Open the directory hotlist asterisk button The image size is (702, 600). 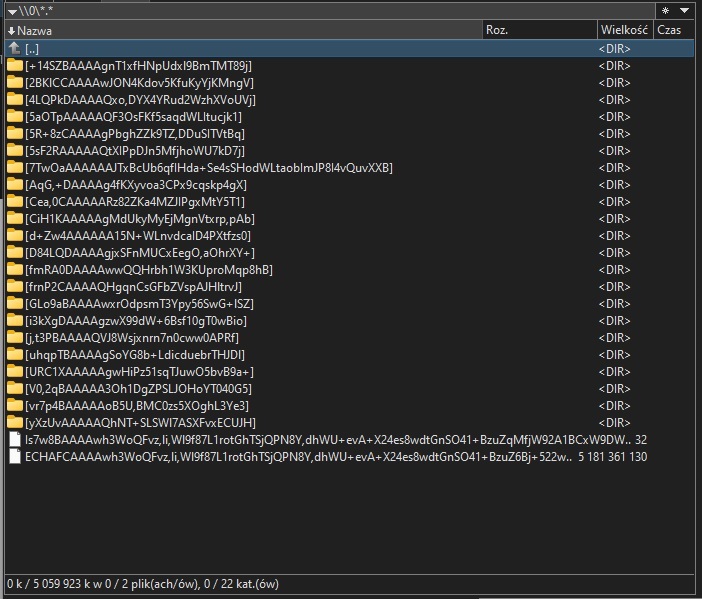point(664,10)
